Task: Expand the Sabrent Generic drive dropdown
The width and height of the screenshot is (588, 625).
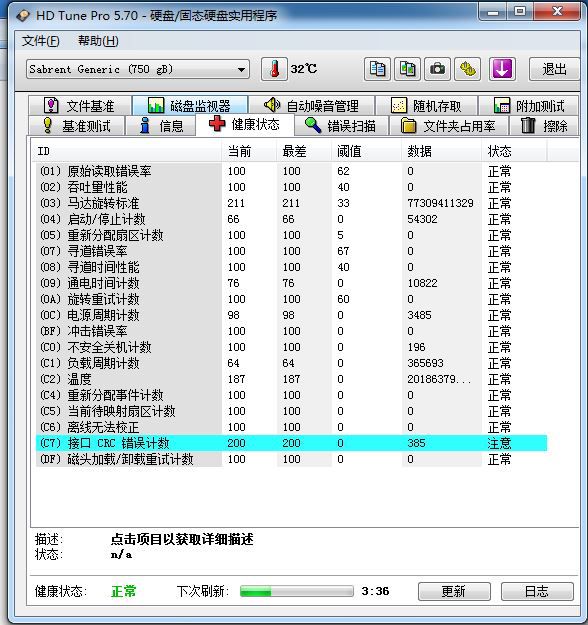Action: point(138,69)
